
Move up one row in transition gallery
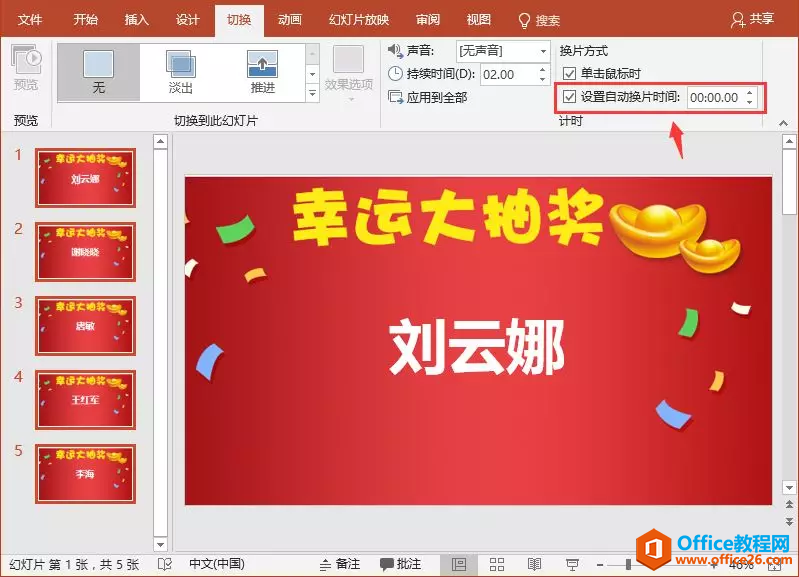click(312, 53)
